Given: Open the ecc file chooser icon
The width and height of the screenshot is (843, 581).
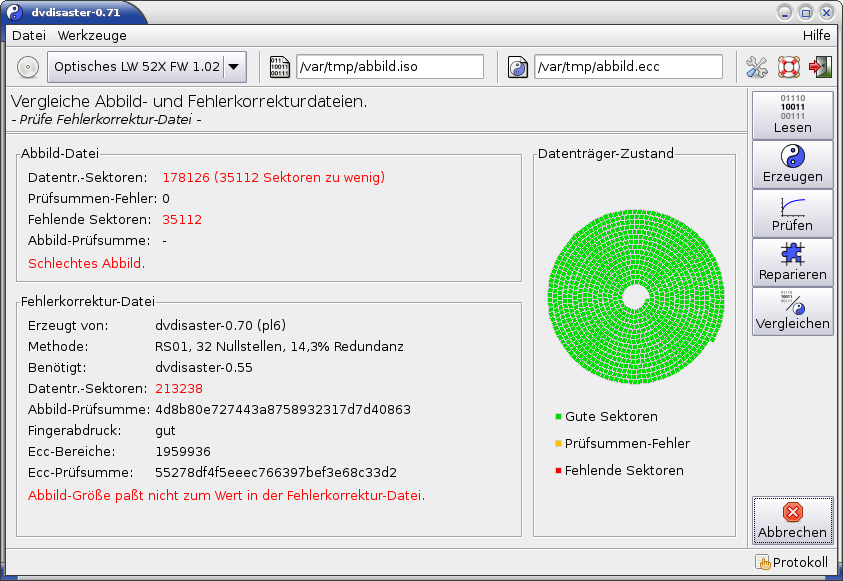Looking at the screenshot, I should click(518, 67).
